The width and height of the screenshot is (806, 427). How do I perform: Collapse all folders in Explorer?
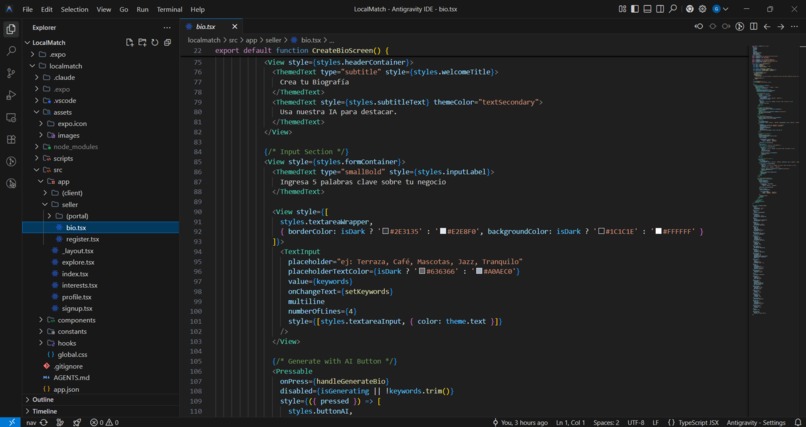click(x=168, y=43)
